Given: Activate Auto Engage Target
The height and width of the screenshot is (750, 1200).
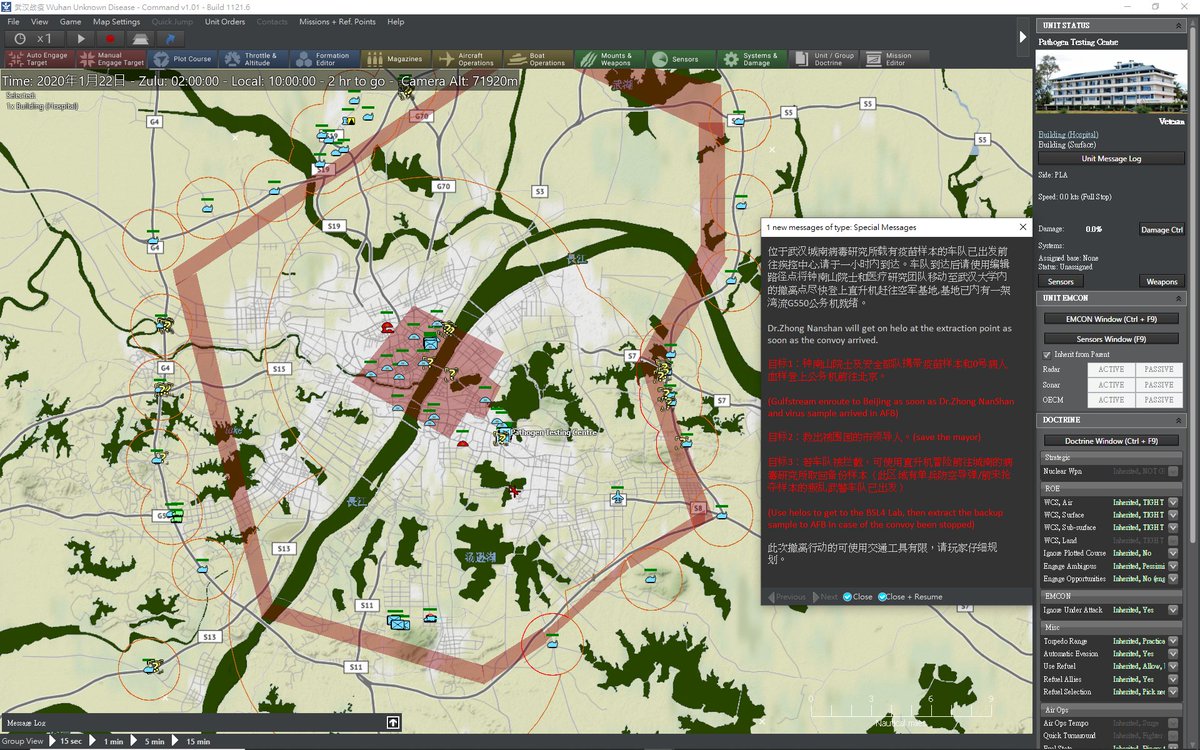Looking at the screenshot, I should (39, 59).
